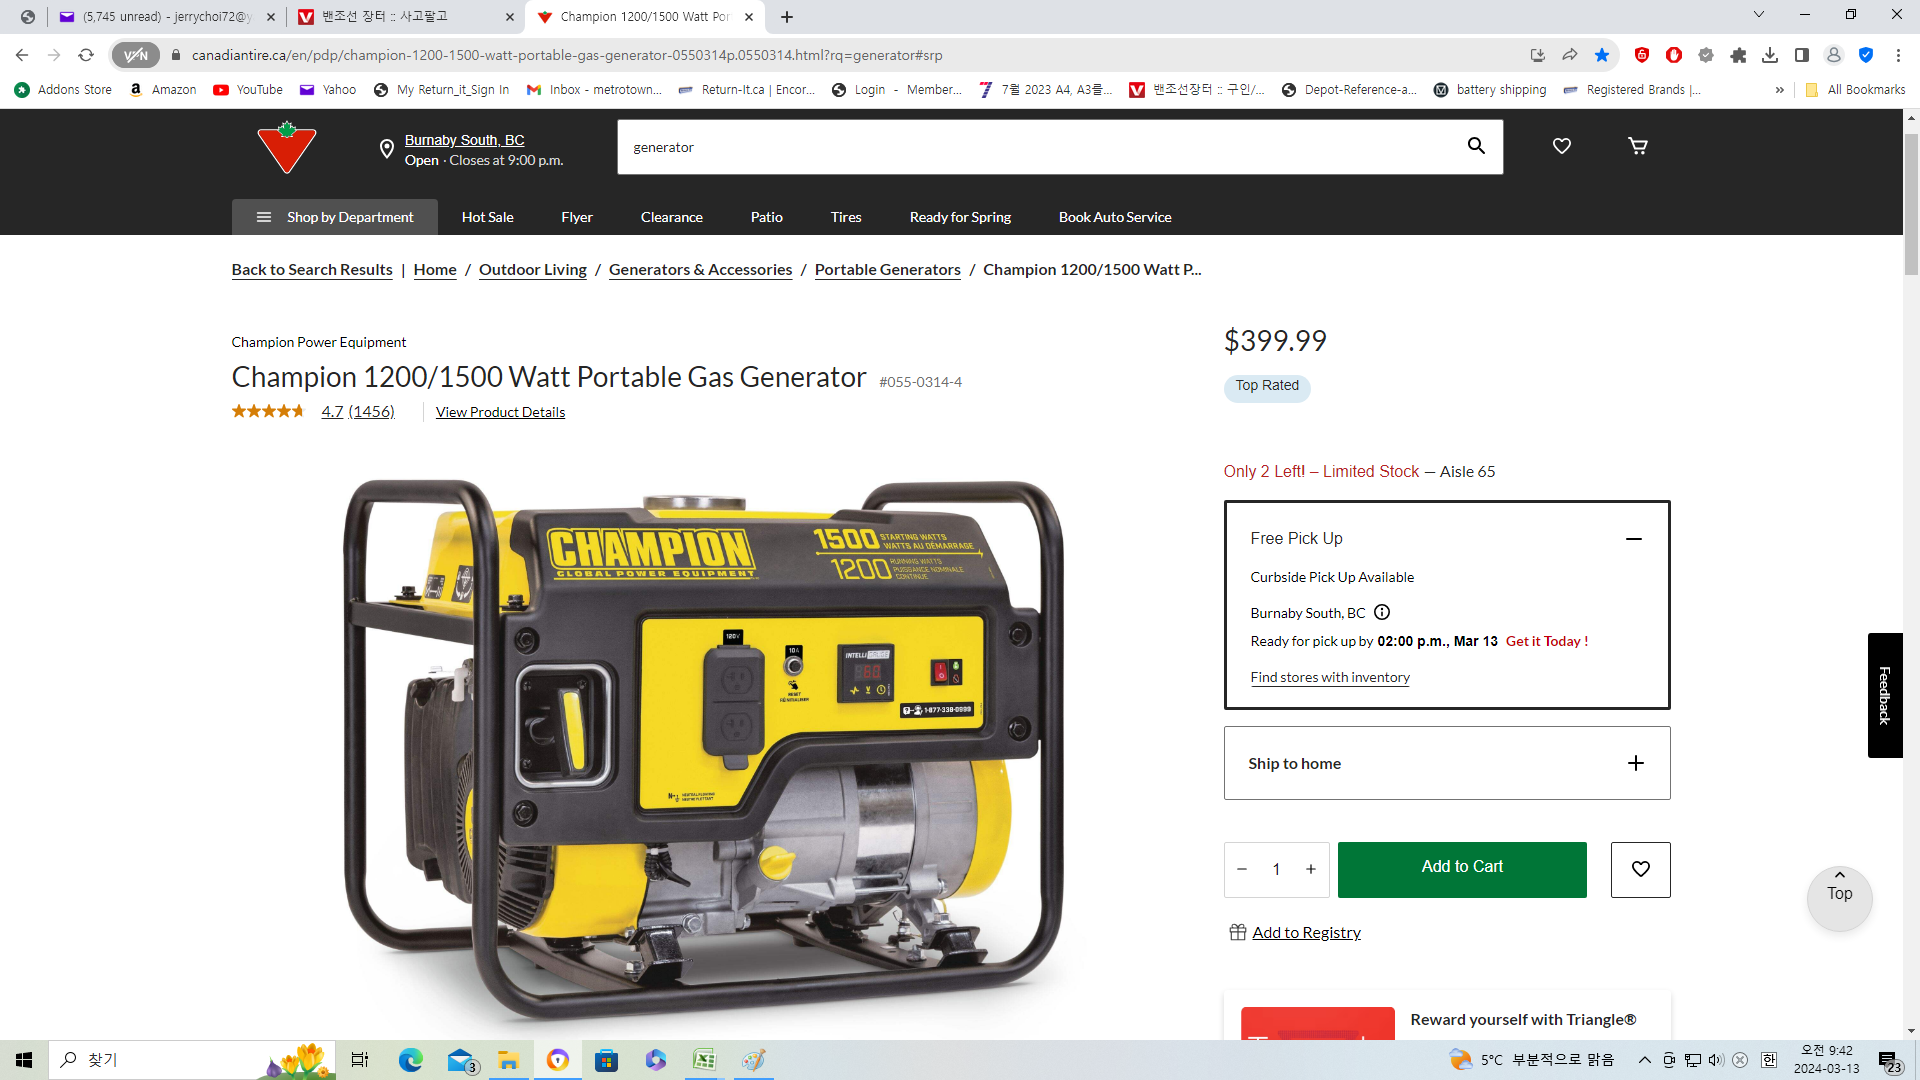The height and width of the screenshot is (1080, 1920).
Task: Open the Patio menu item
Action: click(767, 217)
